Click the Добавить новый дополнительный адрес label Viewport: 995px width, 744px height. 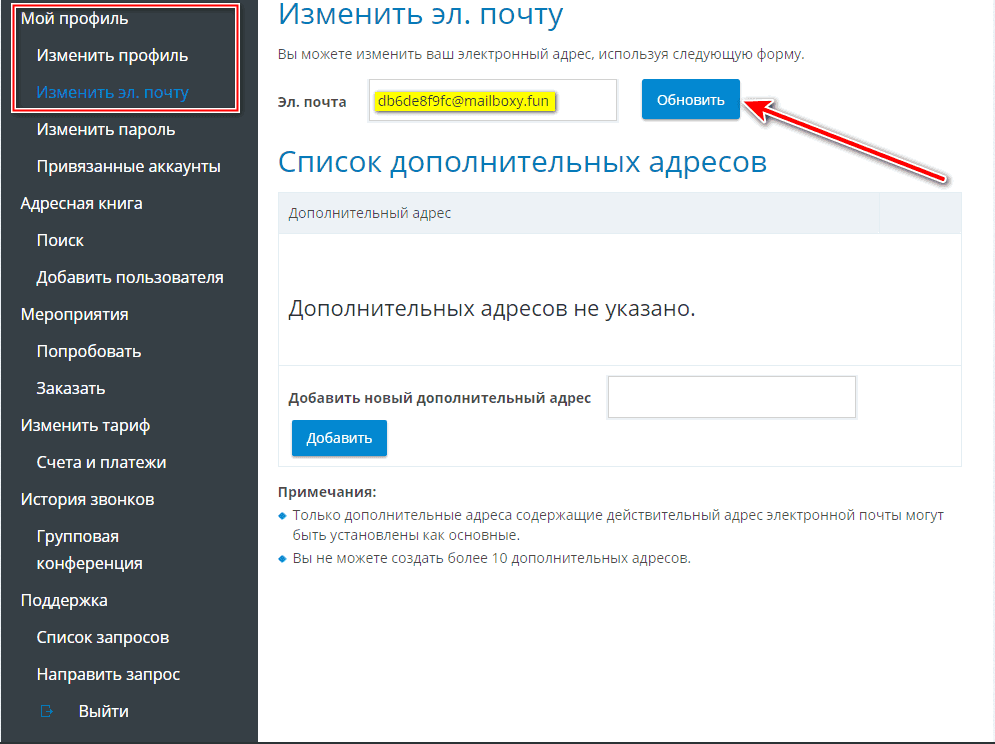tap(439, 398)
